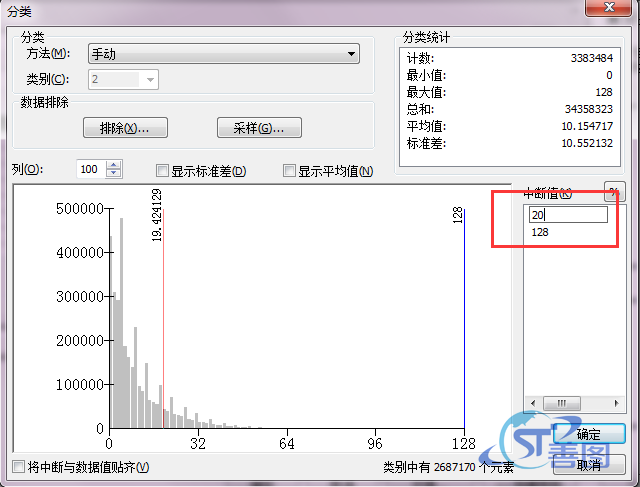Click the break value field containing 20
This screenshot has height=487, width=640.
pyautogui.click(x=568, y=215)
